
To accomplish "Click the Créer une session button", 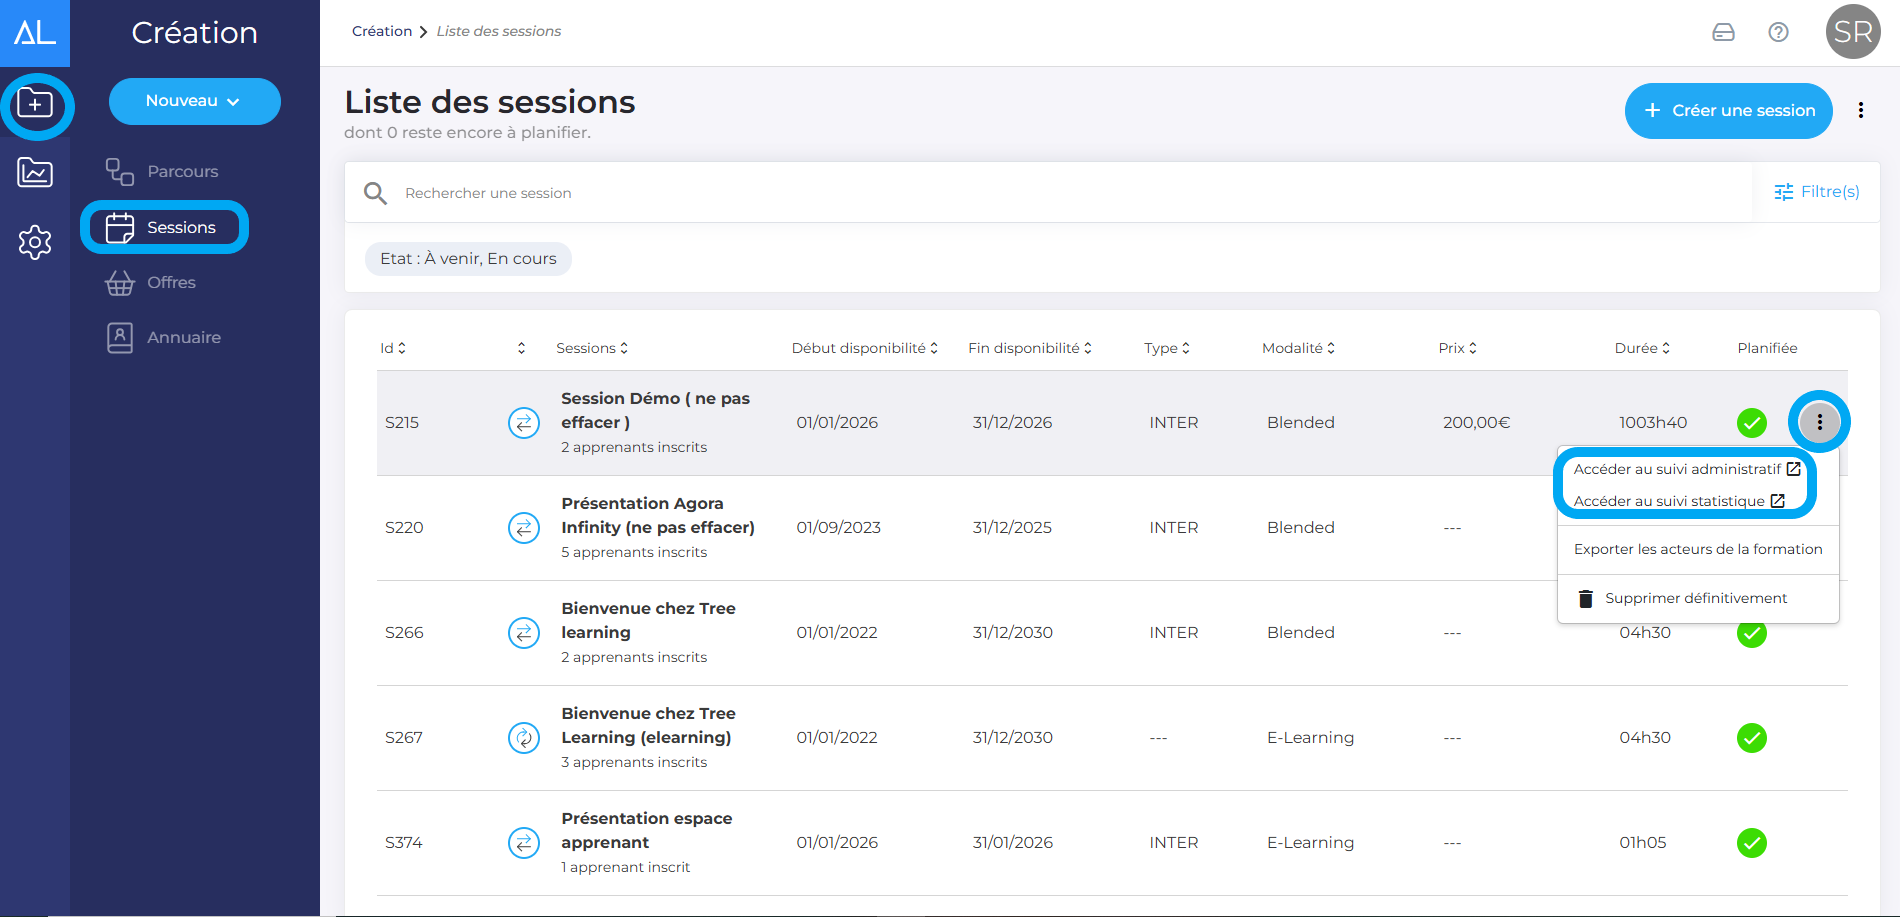I will tap(1728, 111).
